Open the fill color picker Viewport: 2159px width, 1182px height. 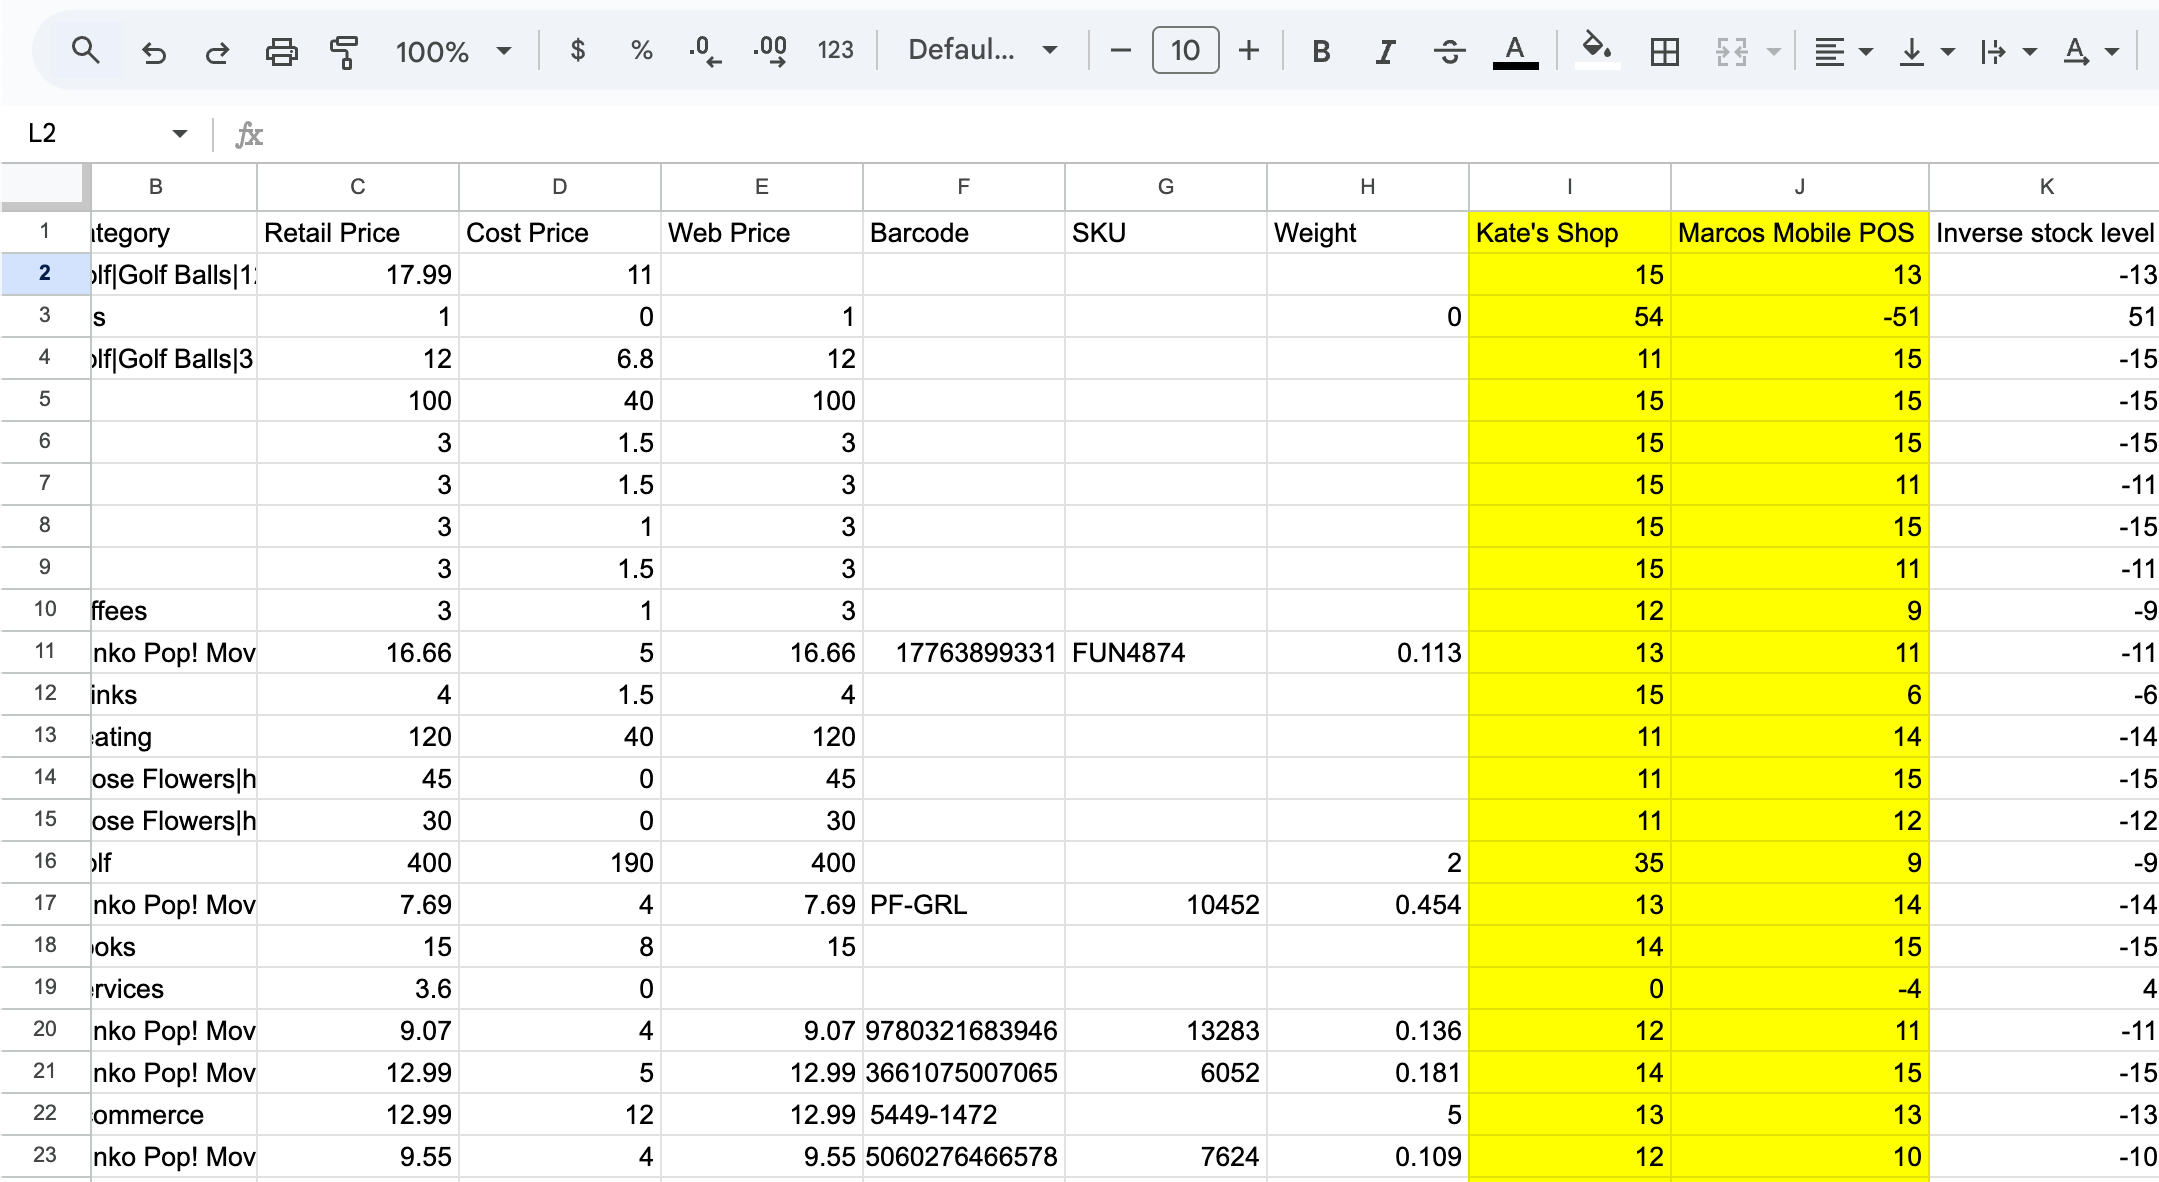(1596, 50)
